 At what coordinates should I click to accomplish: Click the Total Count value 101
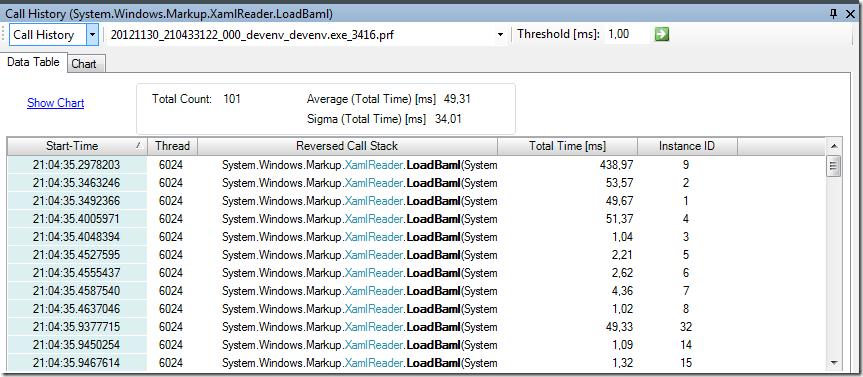(232, 100)
